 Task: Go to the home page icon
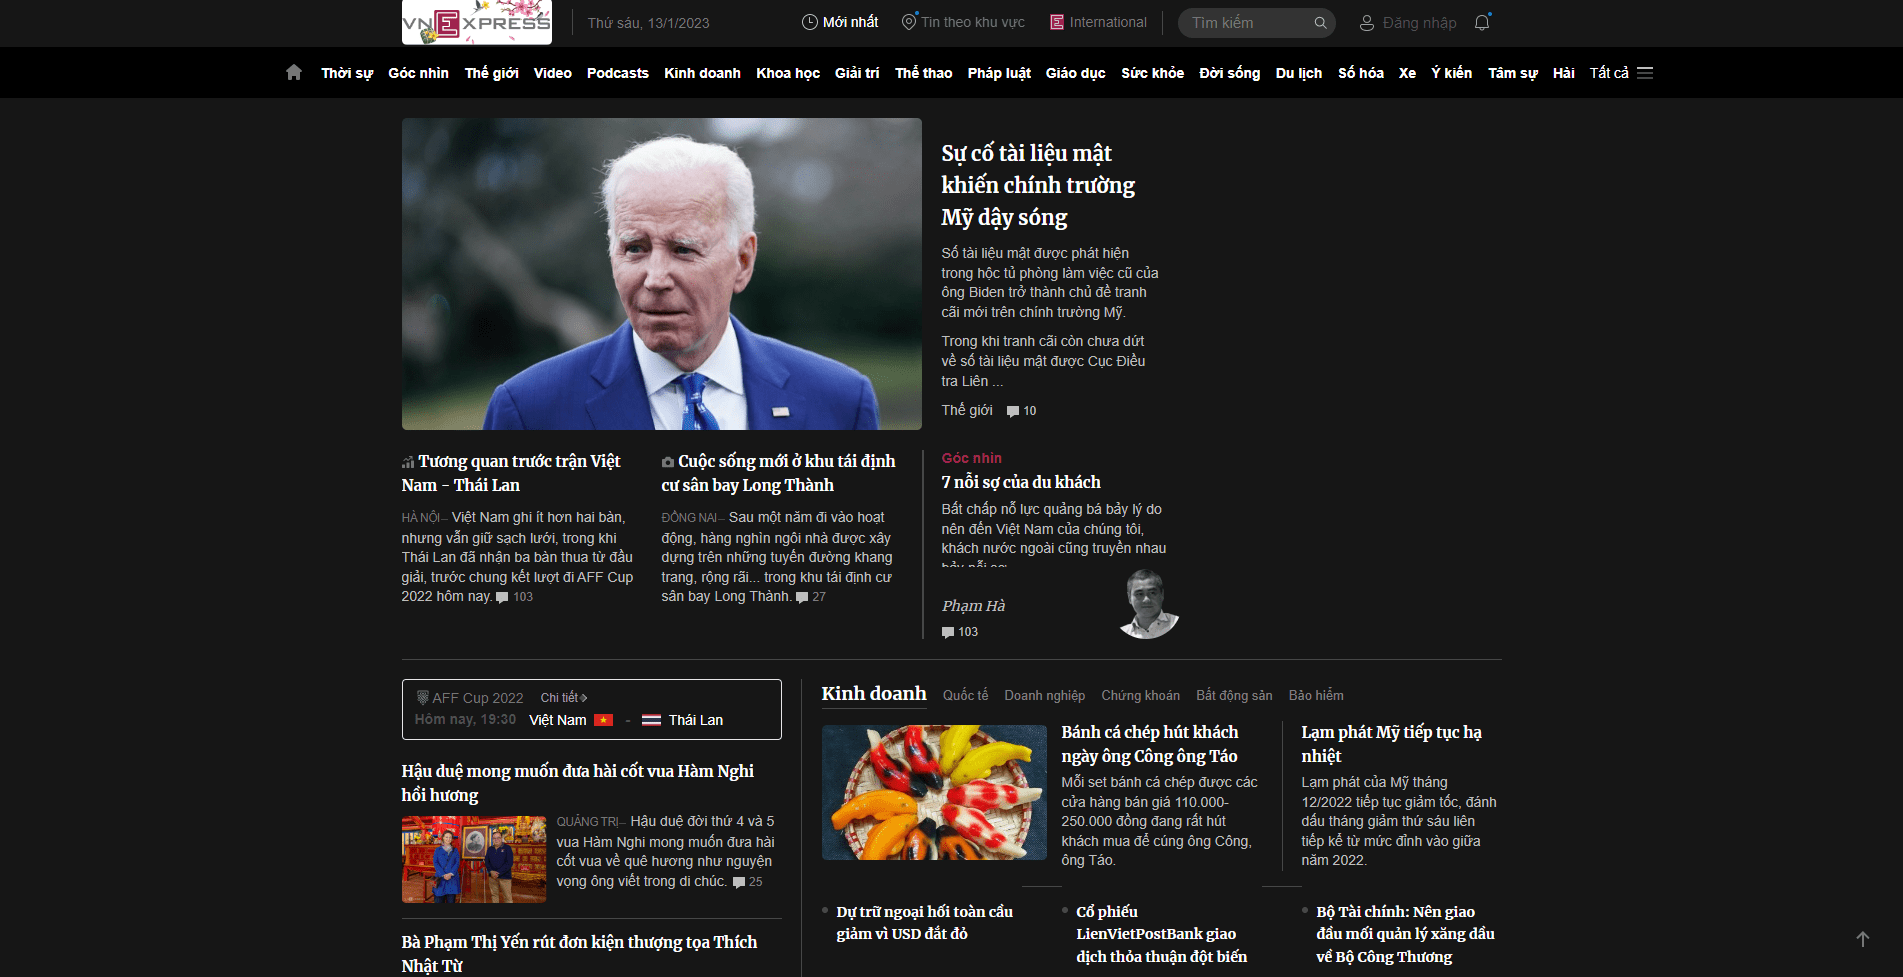click(x=294, y=72)
